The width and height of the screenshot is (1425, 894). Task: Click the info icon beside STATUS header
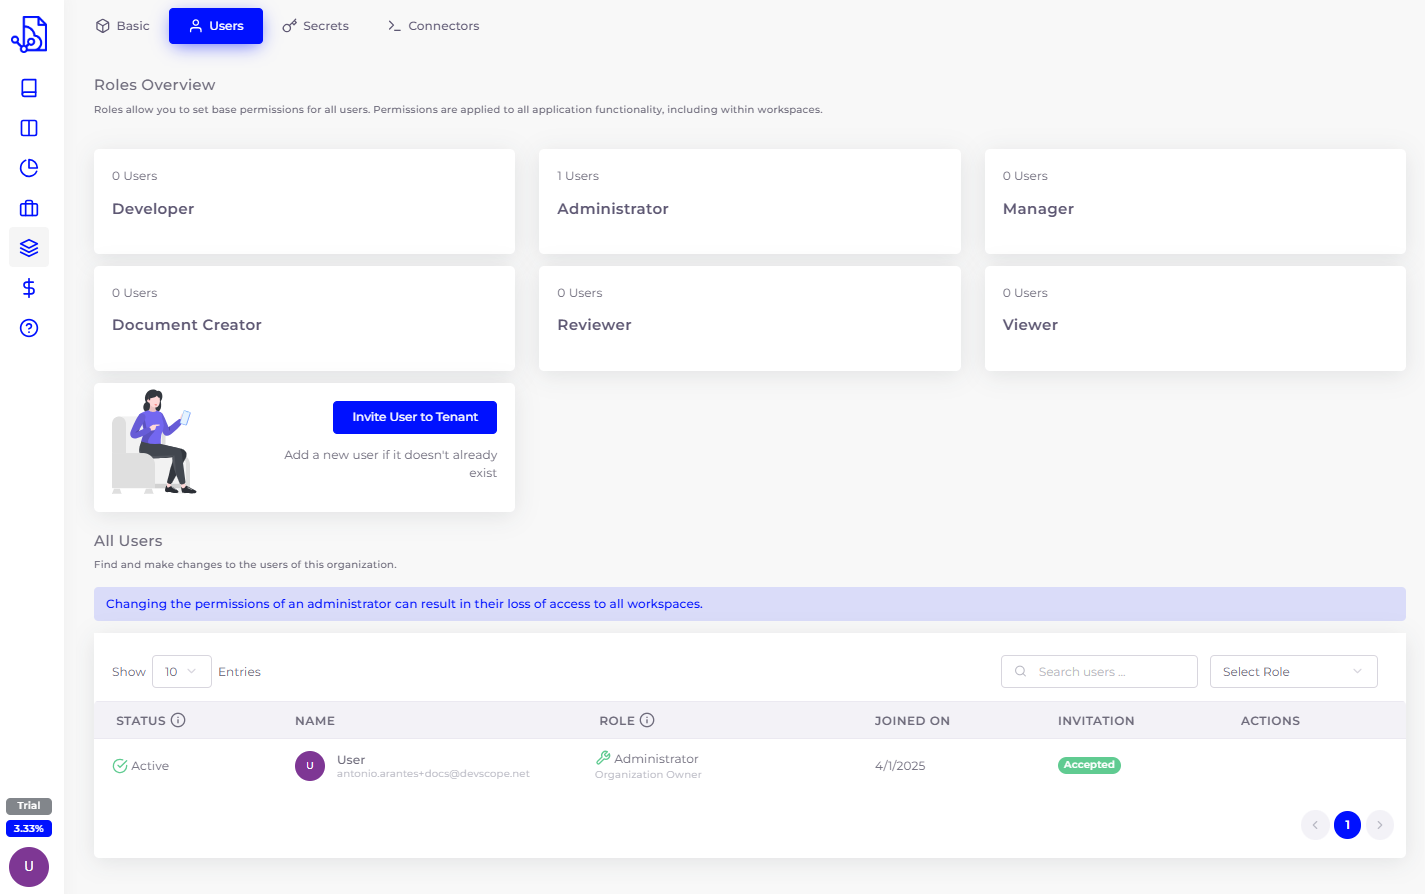(178, 720)
